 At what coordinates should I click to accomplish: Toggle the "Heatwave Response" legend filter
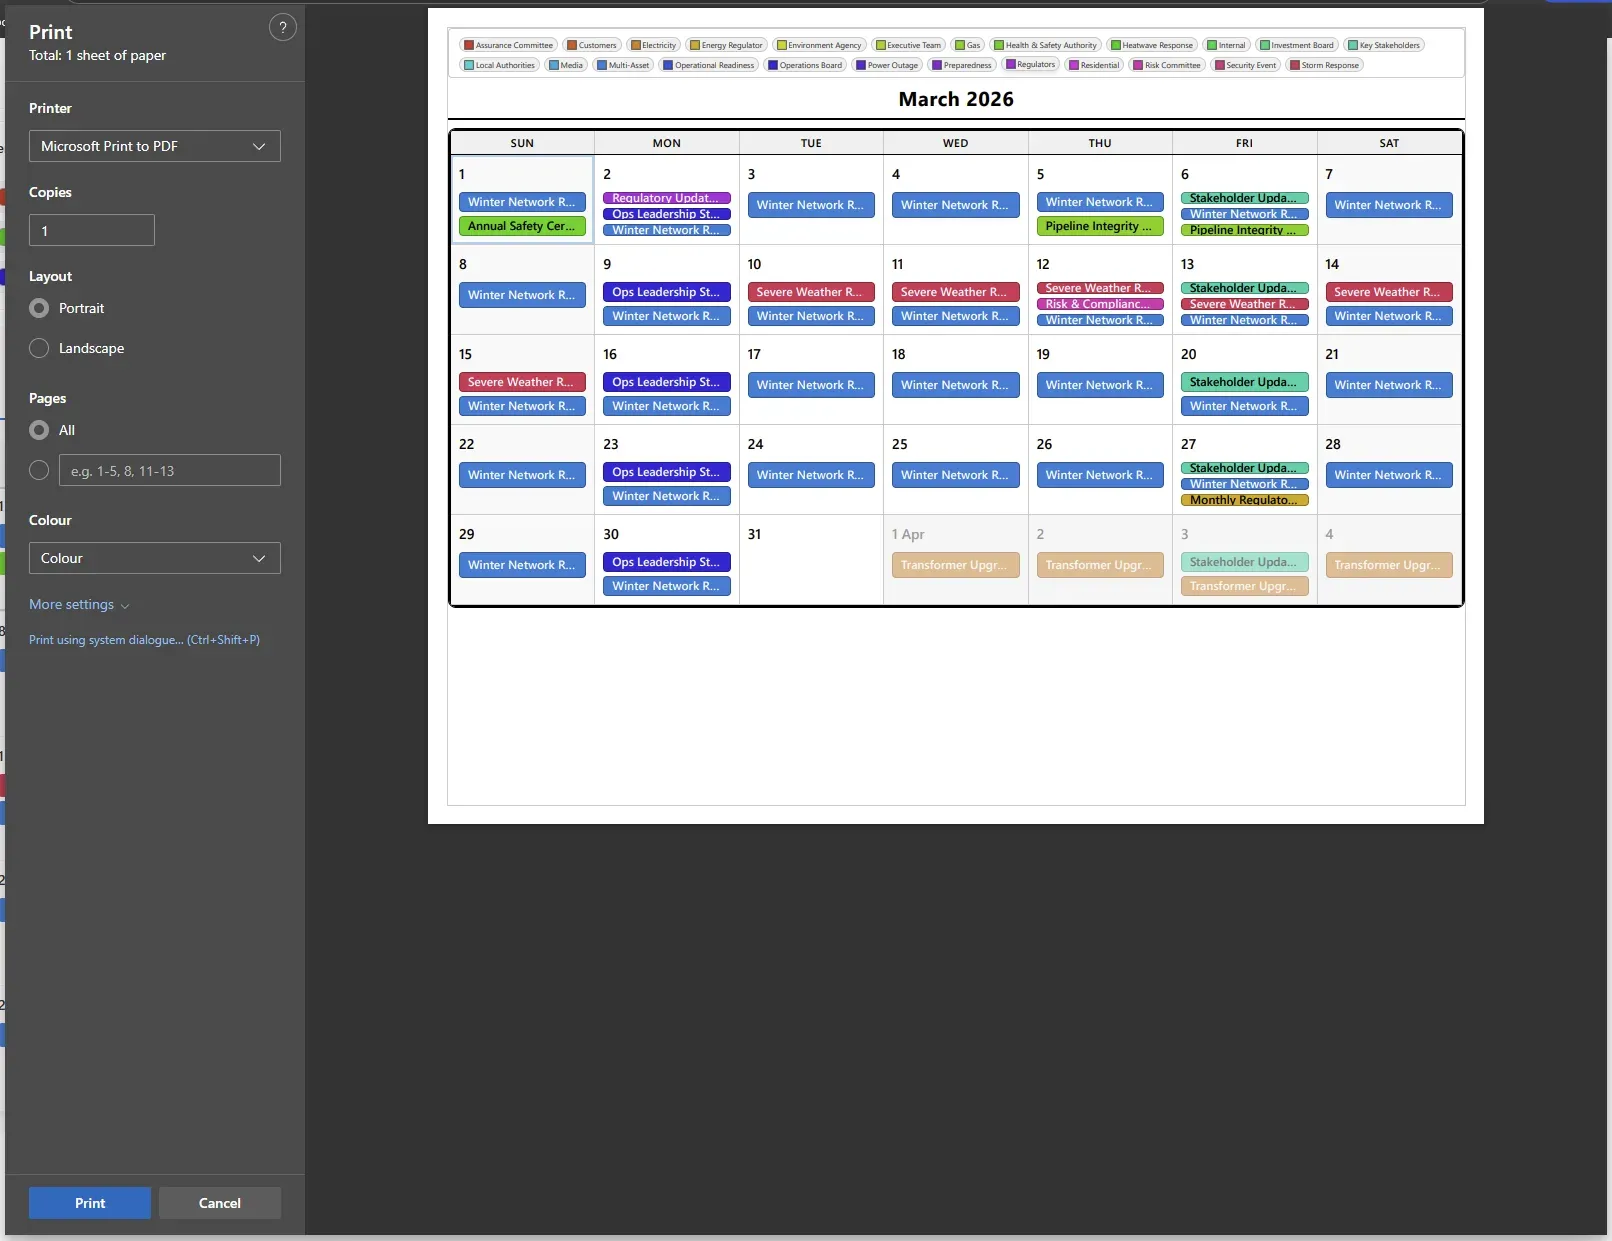click(1152, 45)
